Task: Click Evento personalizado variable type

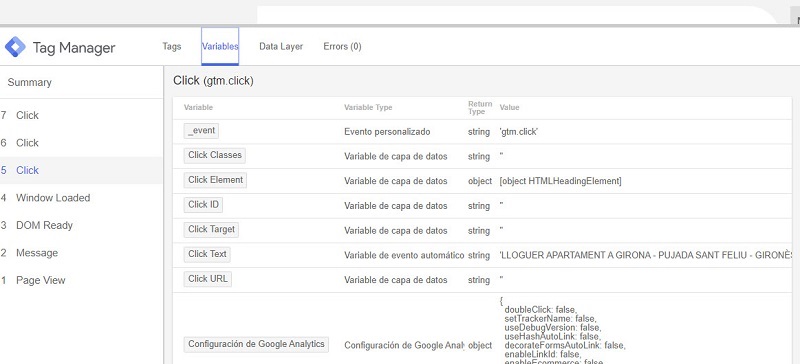Action: pos(387,132)
